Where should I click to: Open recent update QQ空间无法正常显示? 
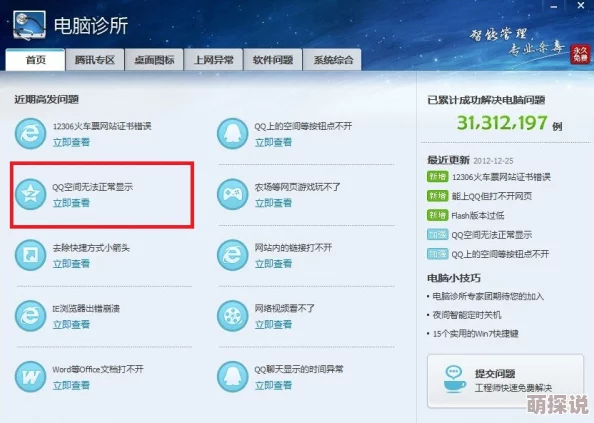pos(492,235)
